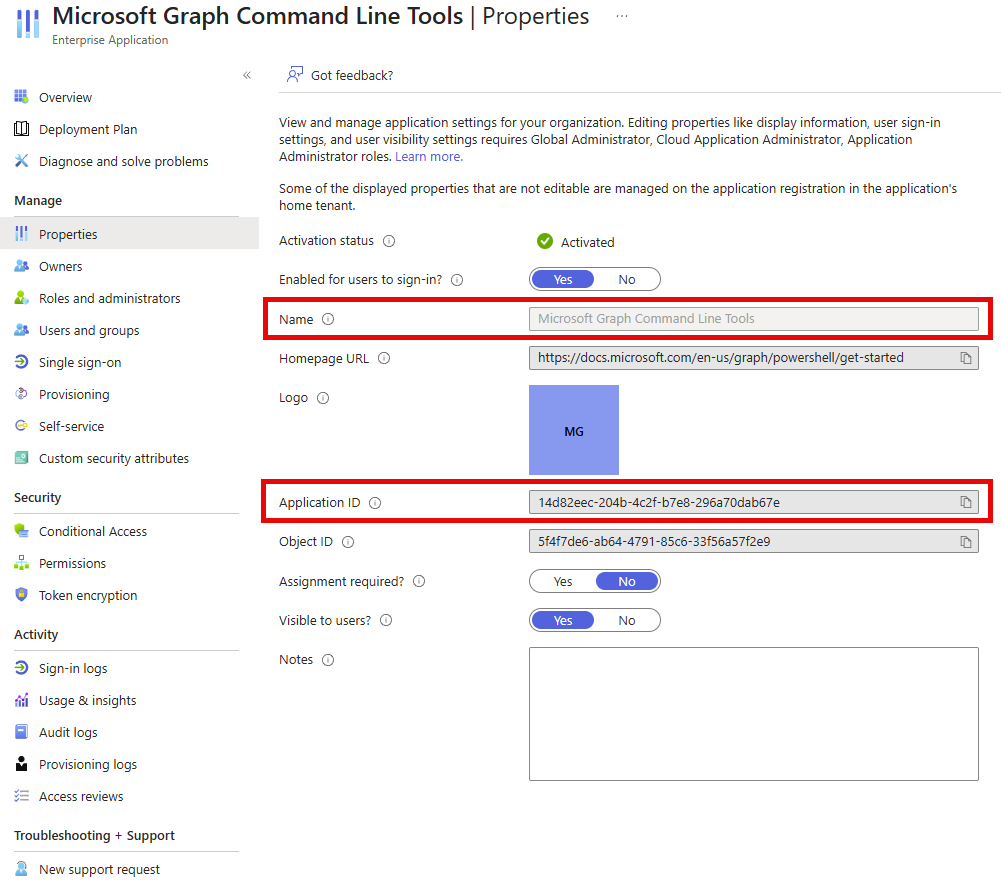The width and height of the screenshot is (1001, 890).
Task: Copy the Homepage URL to clipboard
Action: click(965, 358)
